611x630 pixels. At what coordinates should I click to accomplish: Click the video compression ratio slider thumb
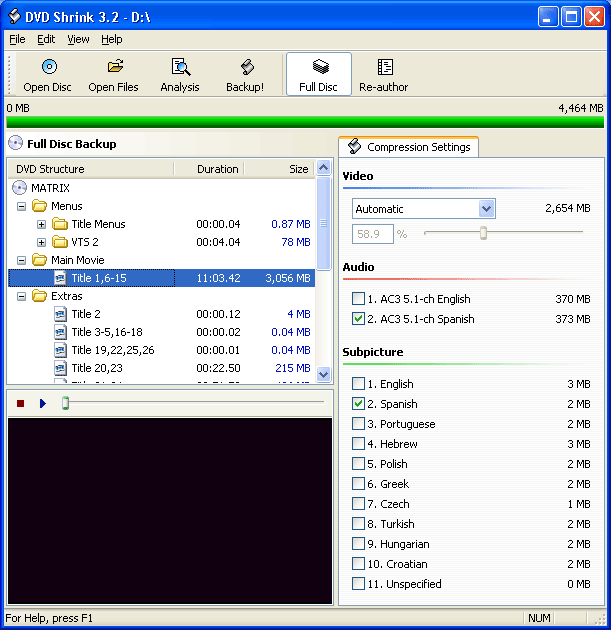(483, 232)
